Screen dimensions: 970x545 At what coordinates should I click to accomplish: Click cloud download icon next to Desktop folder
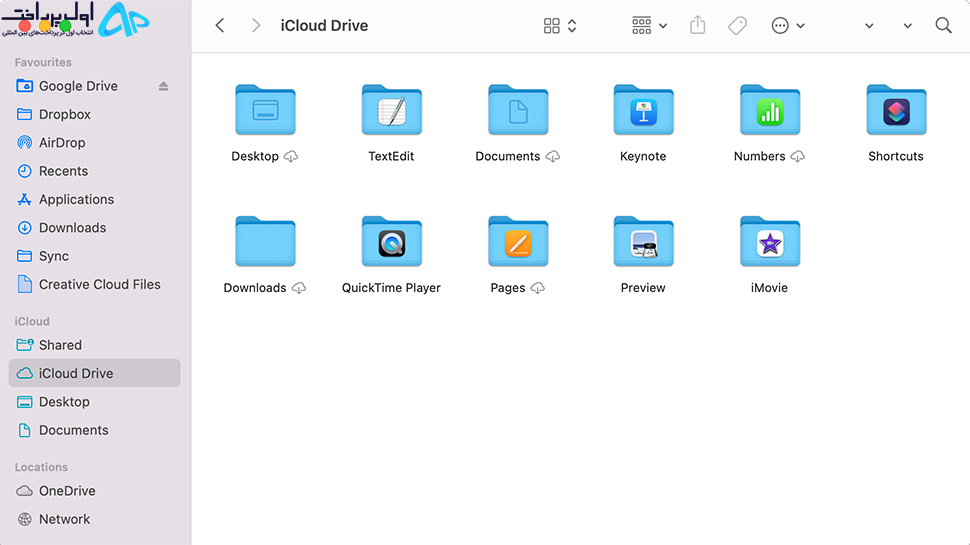pos(291,157)
